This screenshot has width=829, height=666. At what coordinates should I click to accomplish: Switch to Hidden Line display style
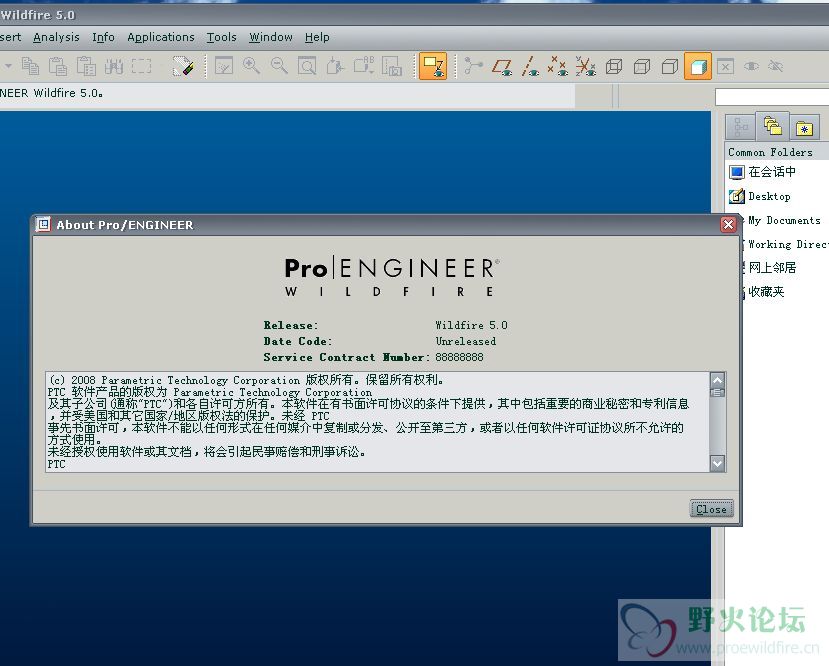(642, 66)
